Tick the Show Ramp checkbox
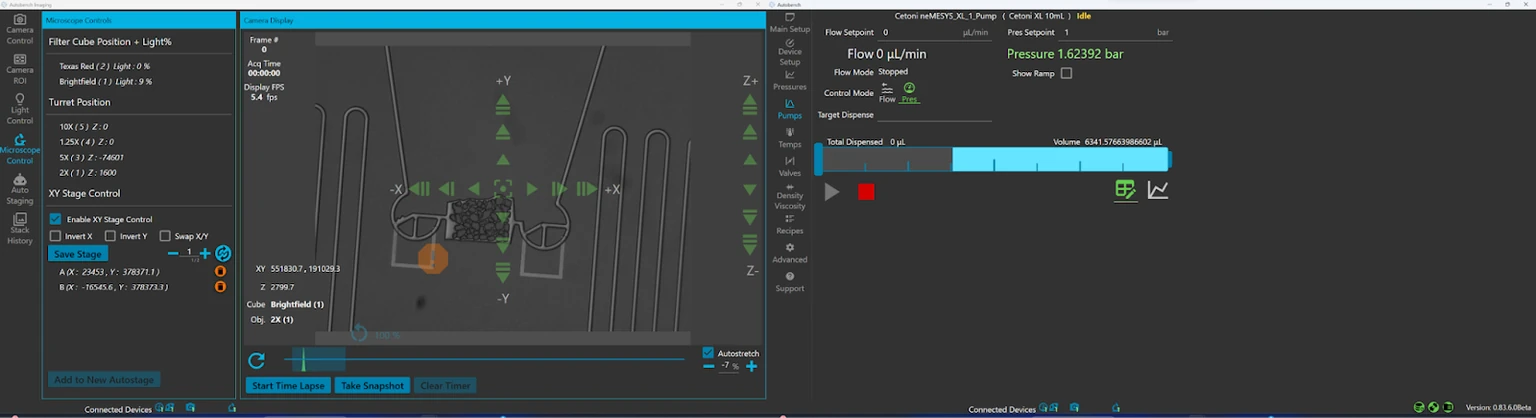The width and height of the screenshot is (1536, 418). tap(1066, 73)
